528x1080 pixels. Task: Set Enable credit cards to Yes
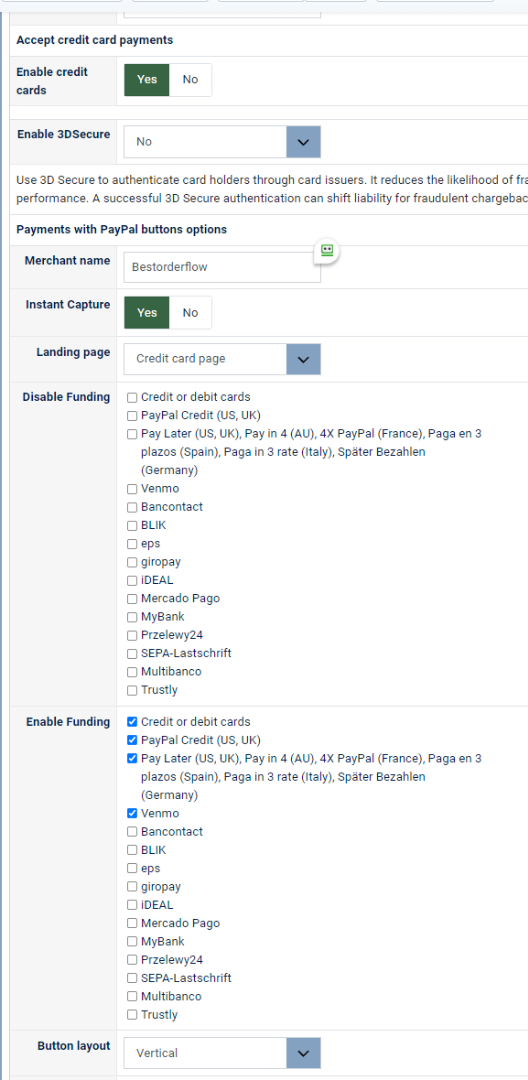click(x=147, y=80)
